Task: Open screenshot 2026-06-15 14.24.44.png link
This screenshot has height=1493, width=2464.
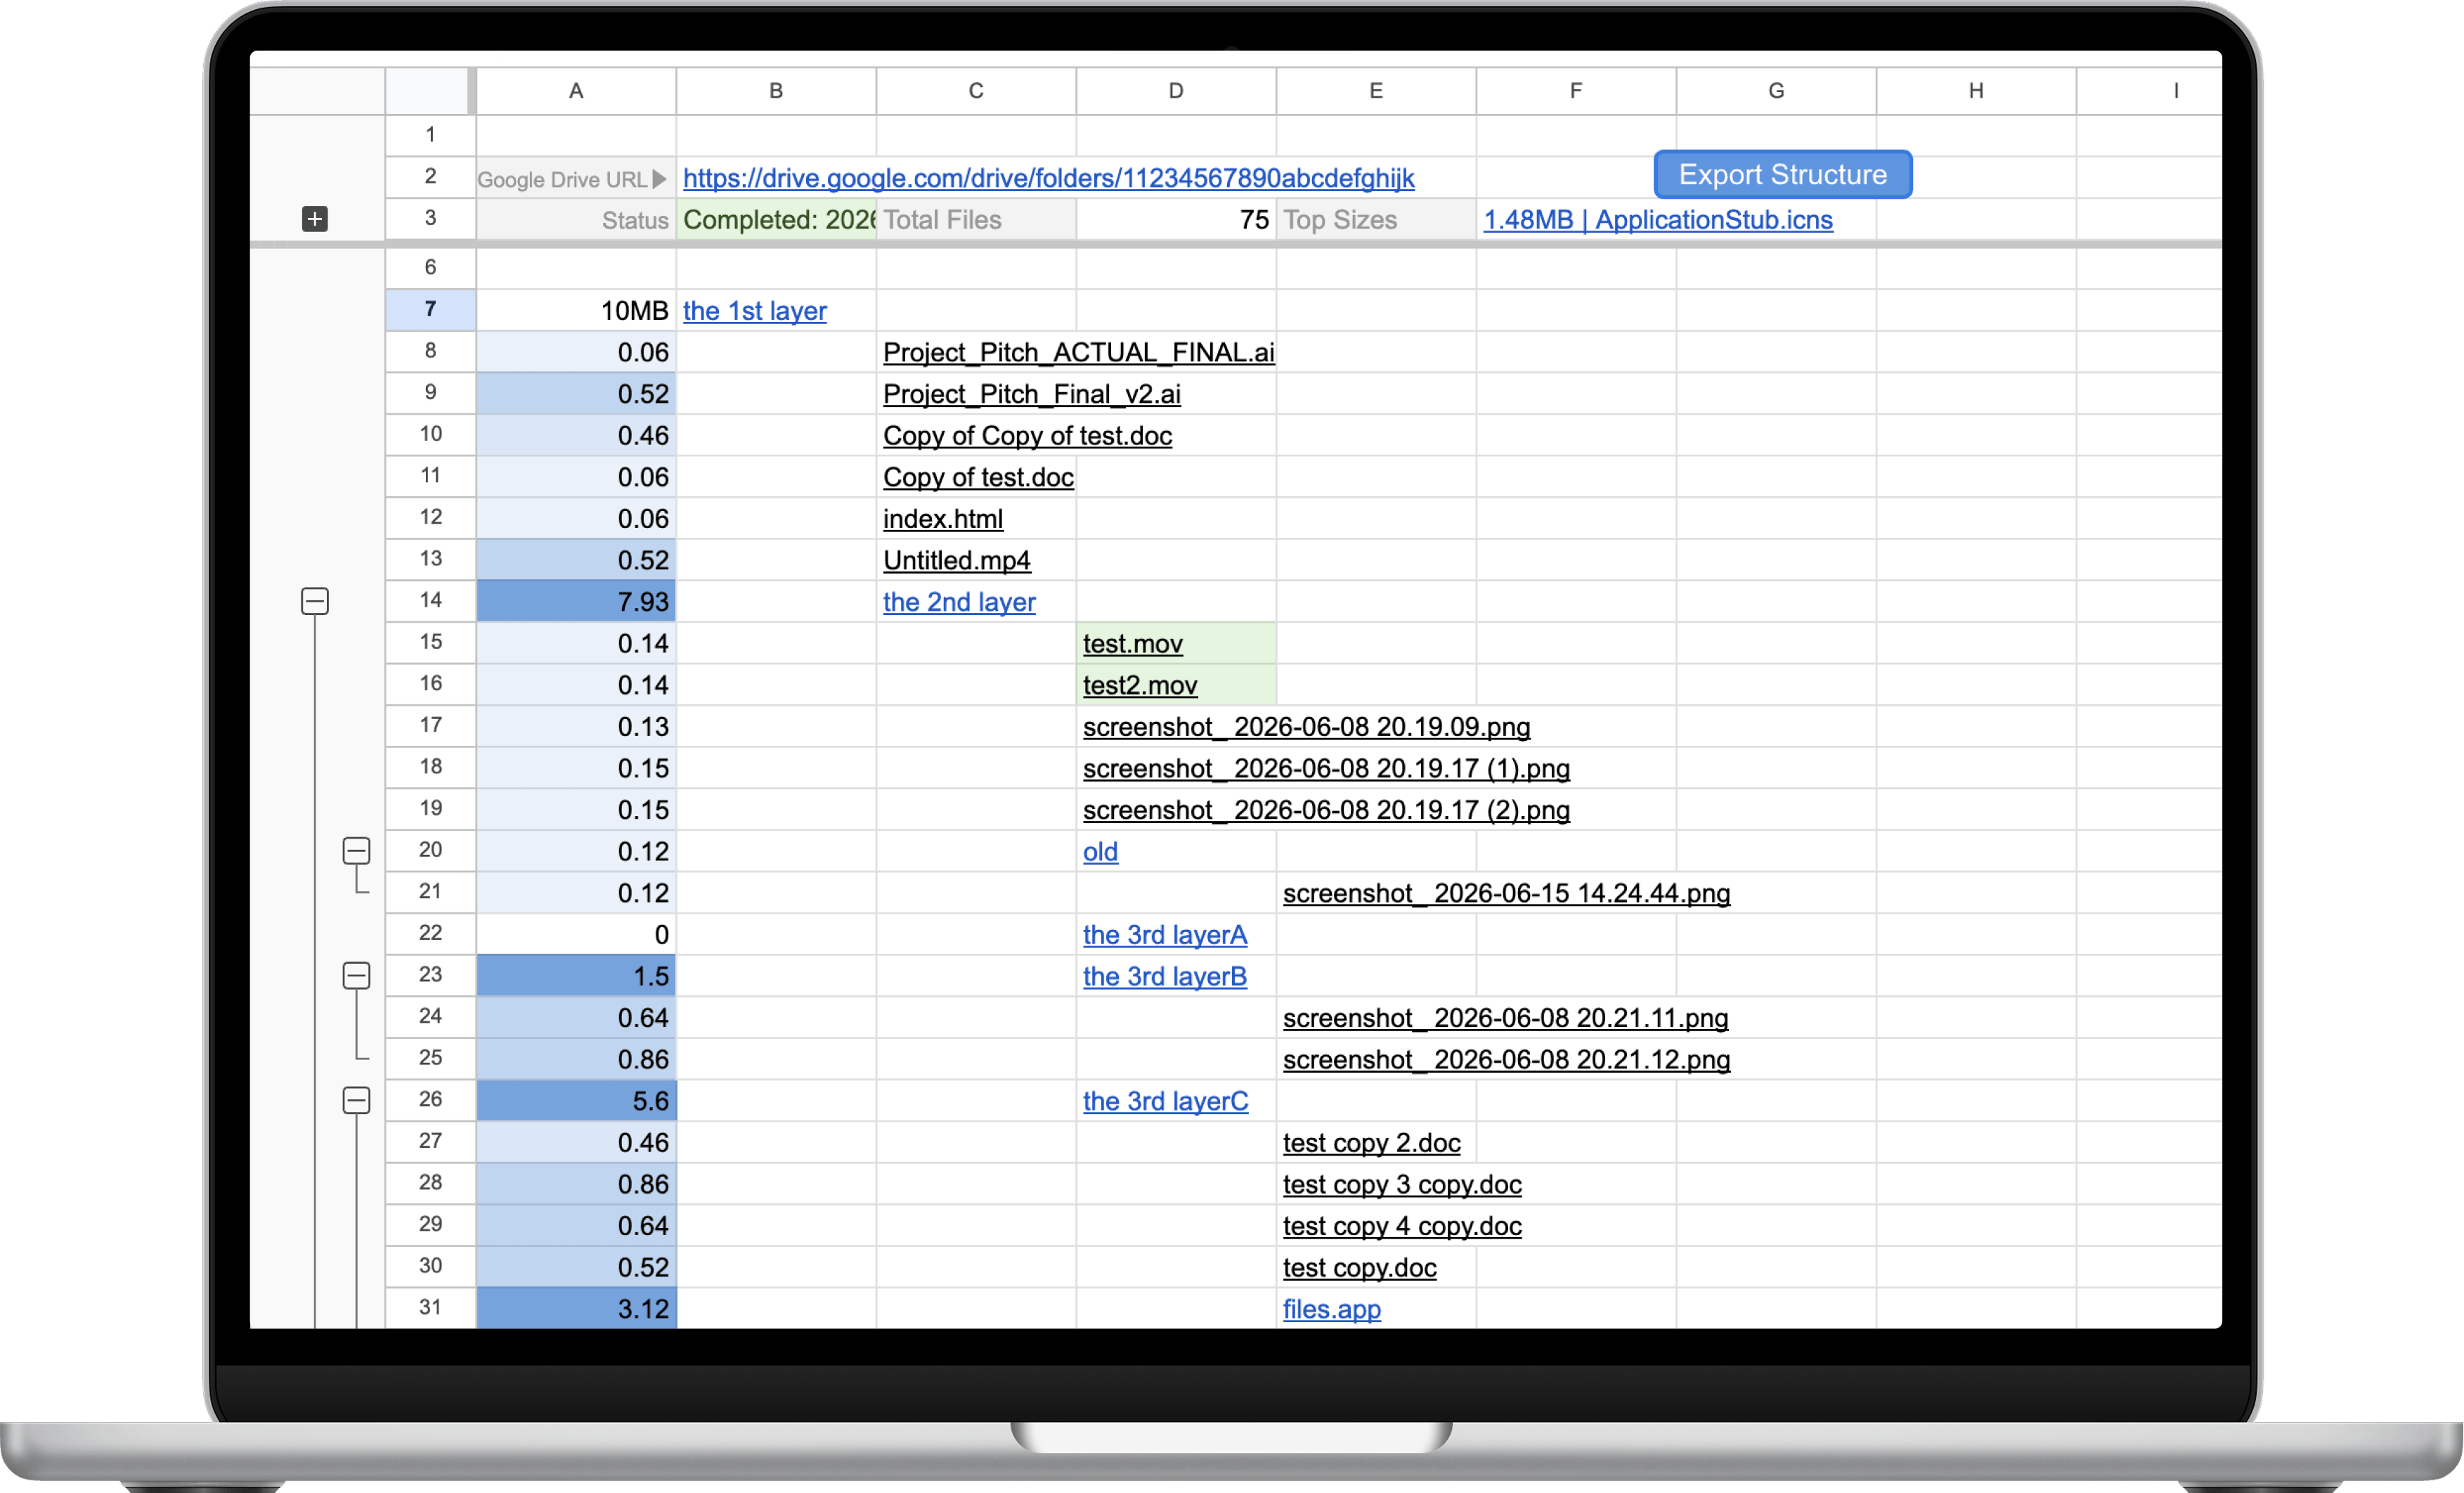Action: pos(1506,894)
